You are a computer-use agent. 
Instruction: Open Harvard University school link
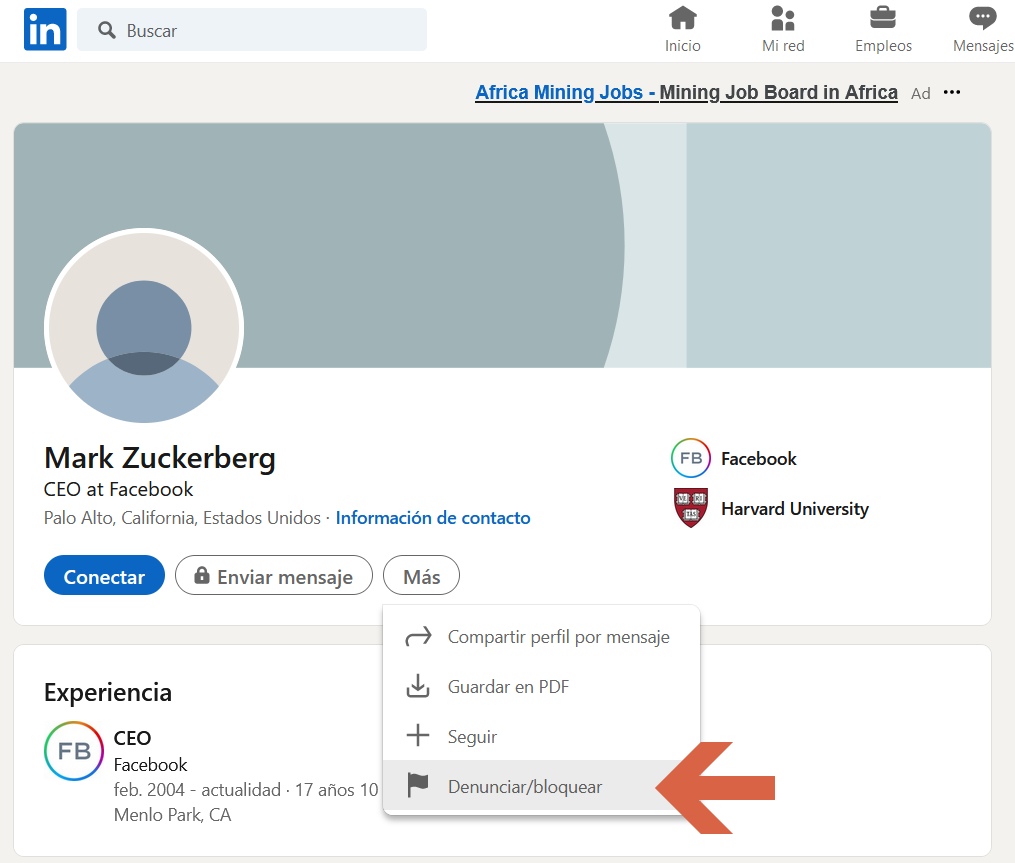click(x=795, y=509)
